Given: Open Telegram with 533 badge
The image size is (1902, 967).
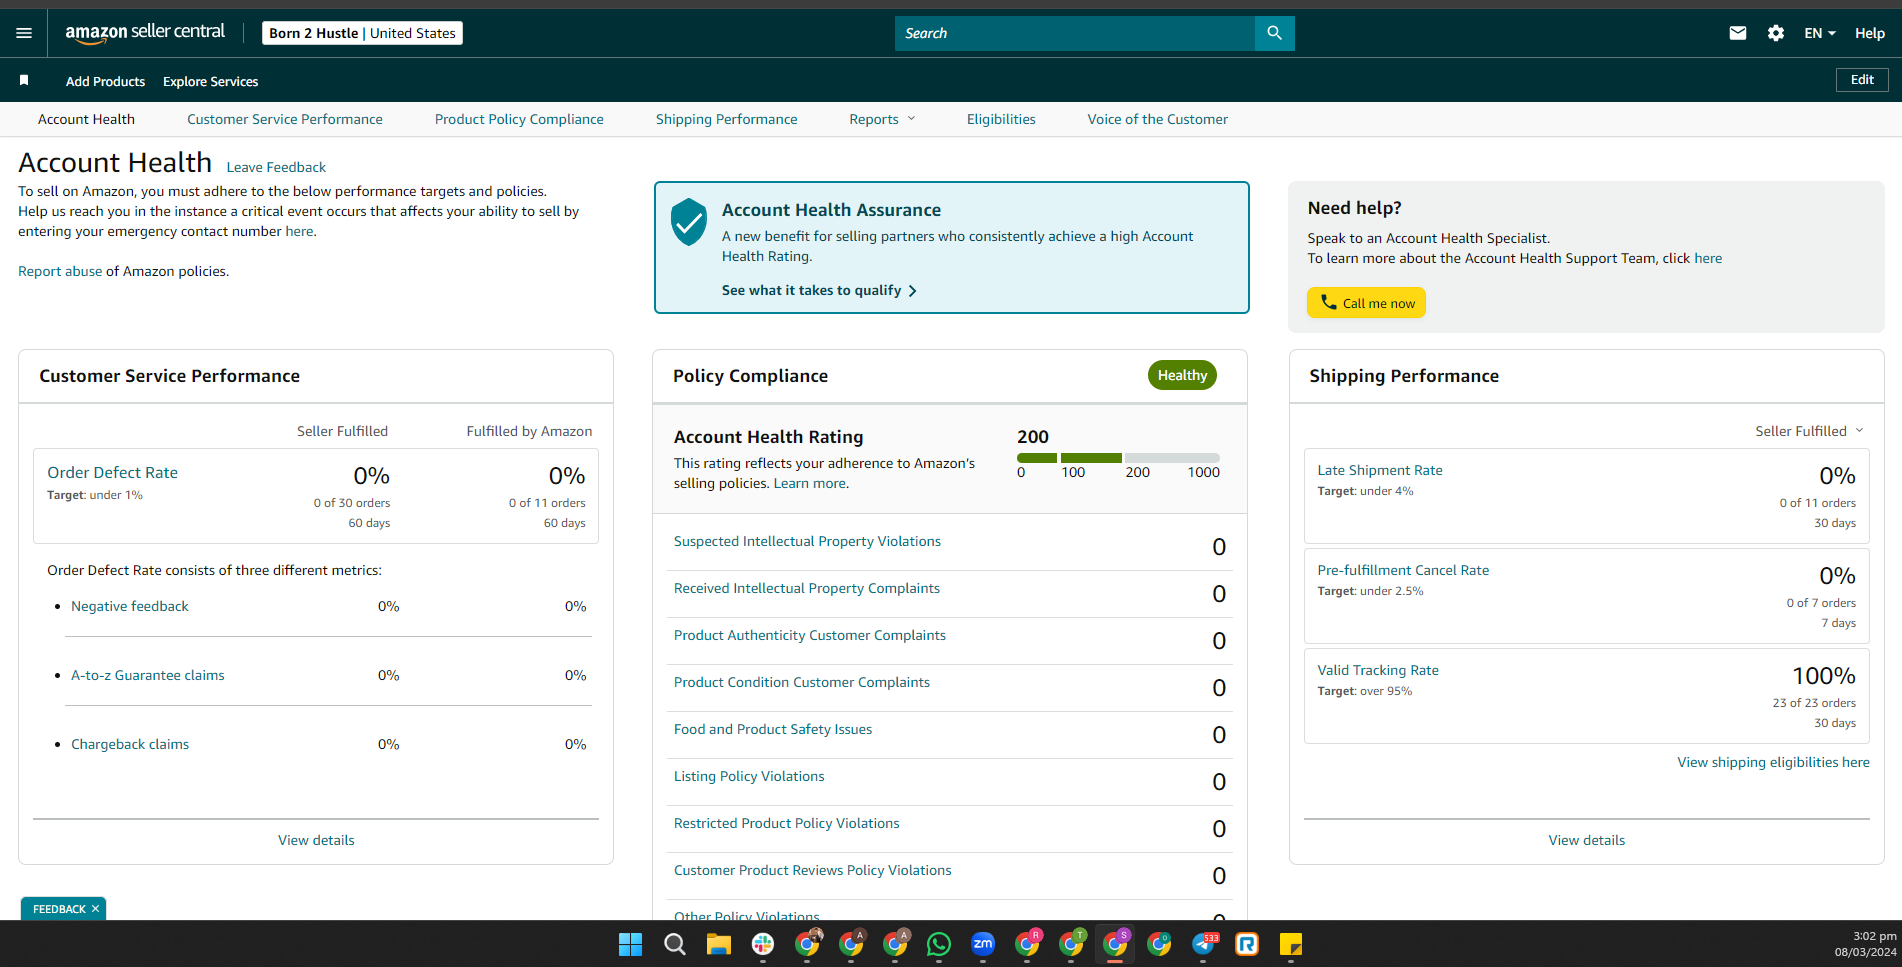Looking at the screenshot, I should coord(1204,944).
